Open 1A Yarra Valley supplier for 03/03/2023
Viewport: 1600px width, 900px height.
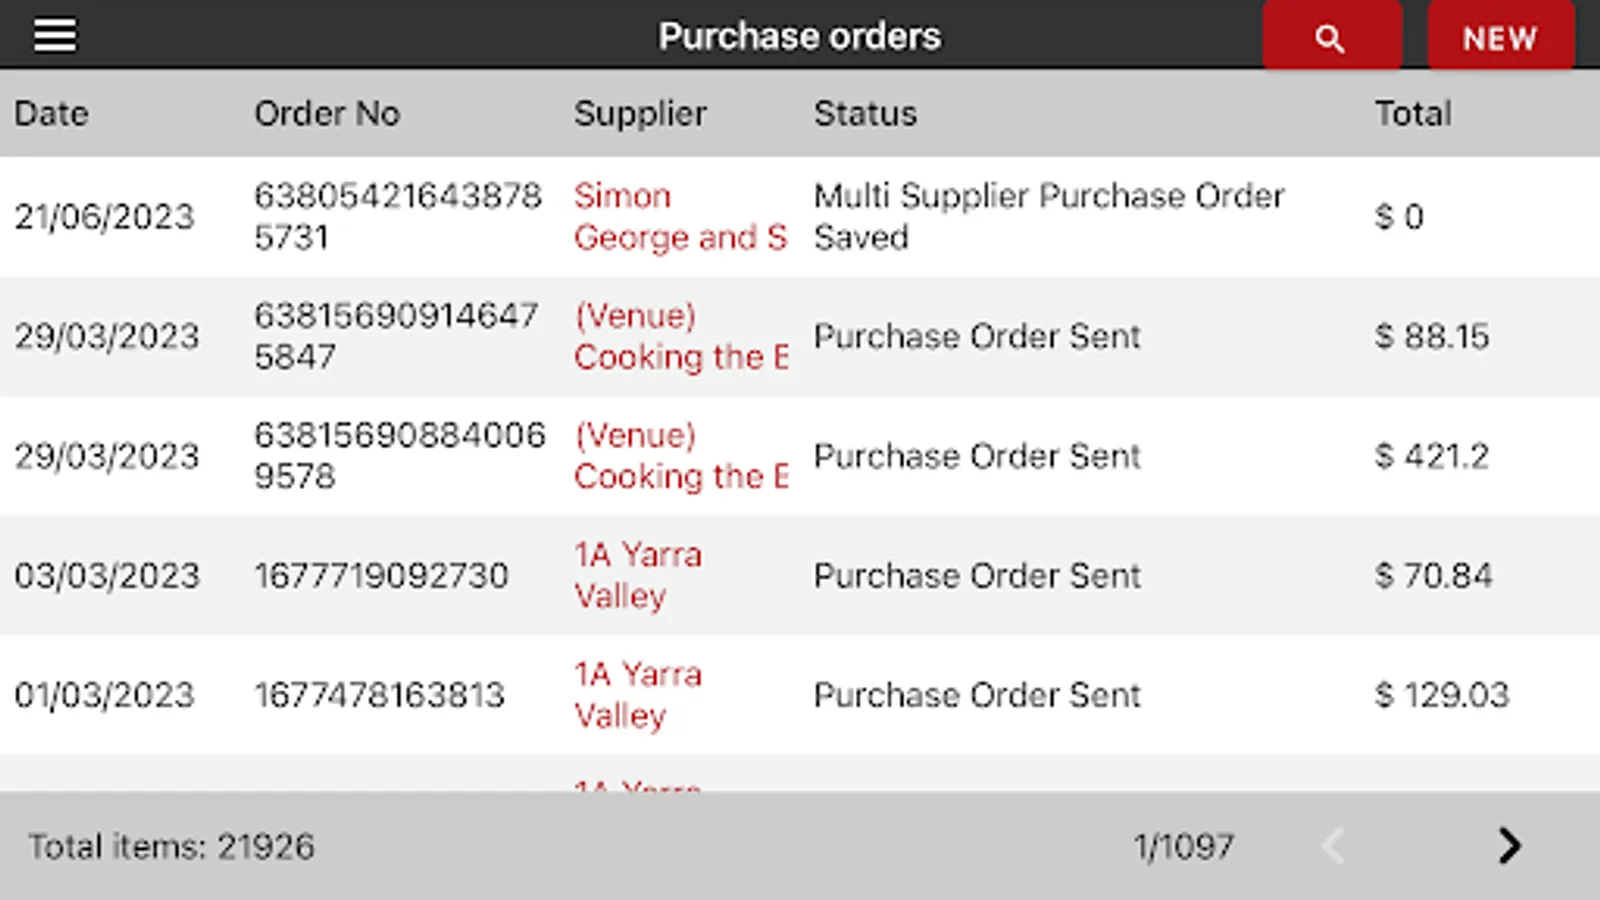638,576
